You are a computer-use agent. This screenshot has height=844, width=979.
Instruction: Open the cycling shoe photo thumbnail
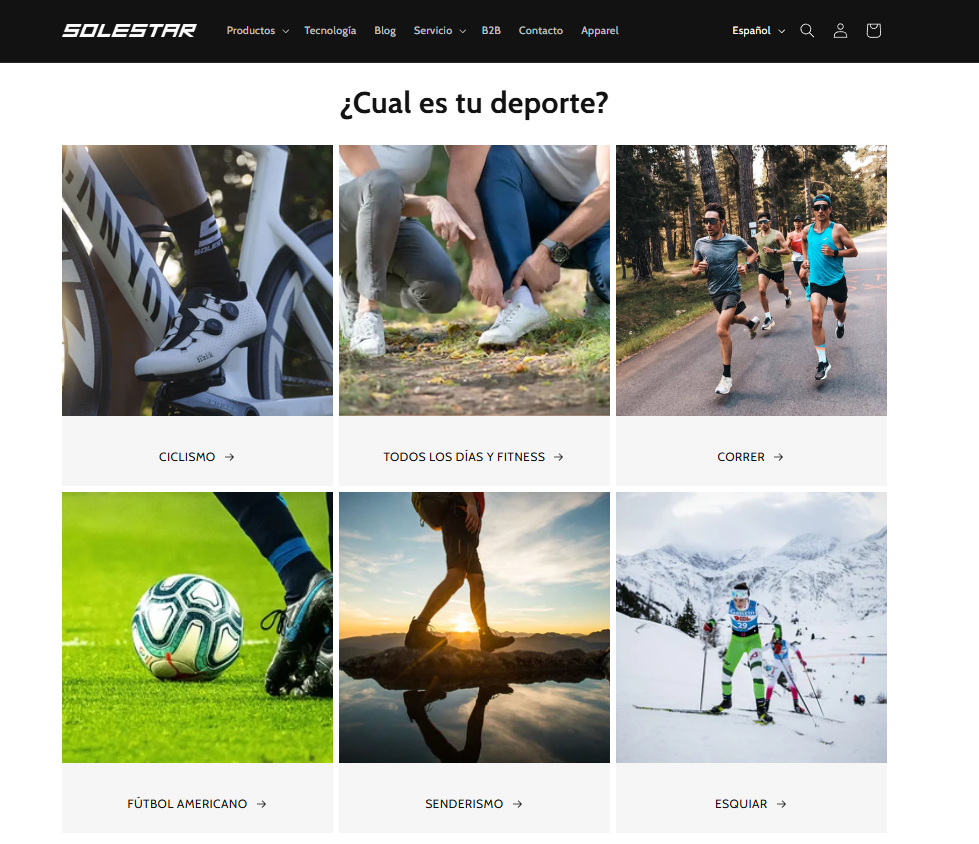[197, 280]
